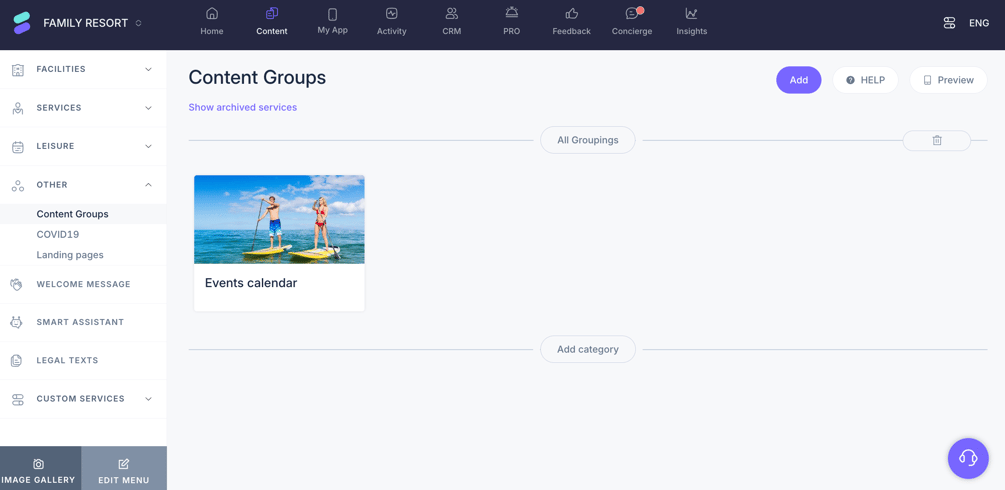Click the Leisure calendar icon in sidebar
The image size is (1005, 490).
[18, 147]
